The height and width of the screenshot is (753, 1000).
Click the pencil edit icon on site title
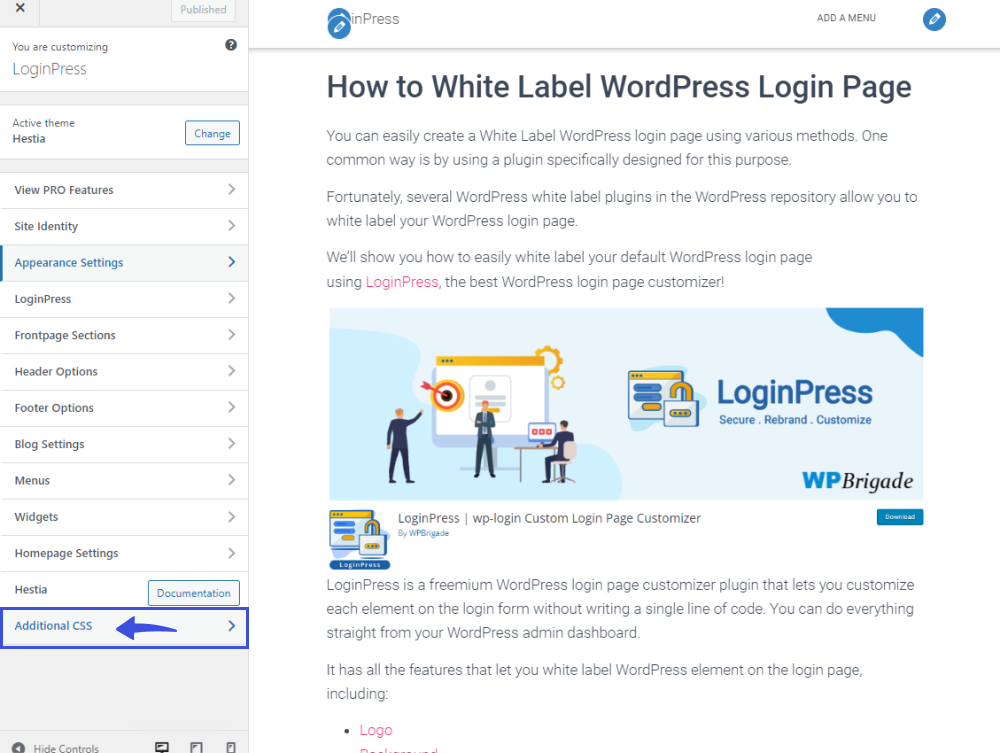339,26
